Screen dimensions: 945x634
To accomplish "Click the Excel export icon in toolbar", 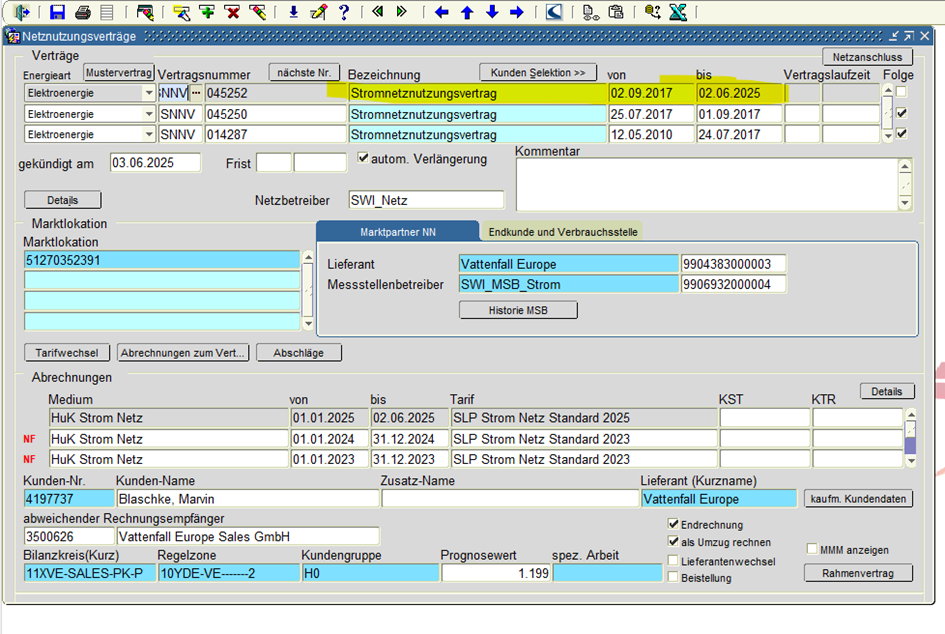I will click(x=677, y=12).
